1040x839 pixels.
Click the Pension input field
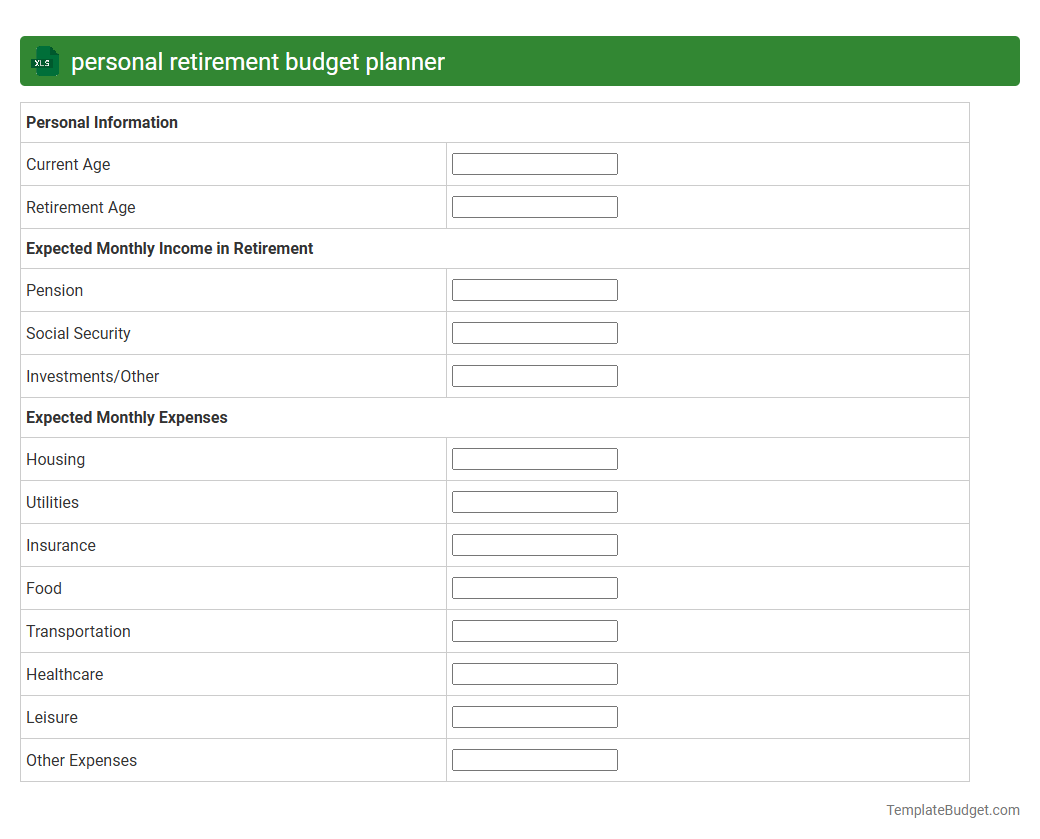pos(534,289)
